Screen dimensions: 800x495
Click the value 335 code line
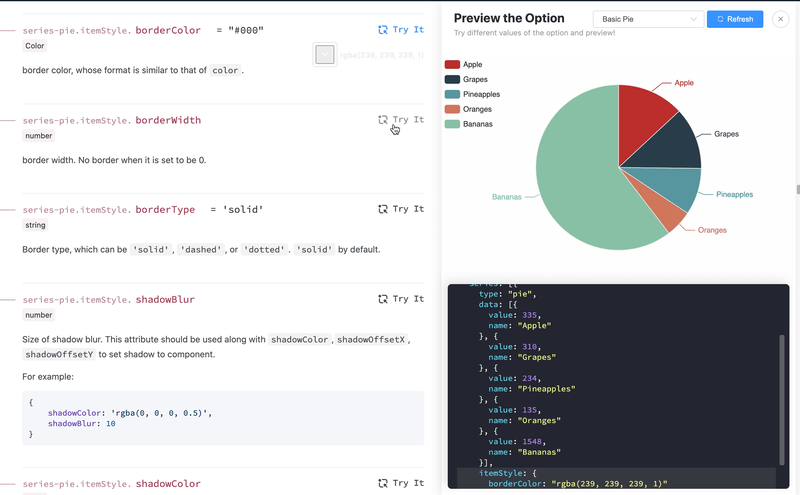[514, 315]
